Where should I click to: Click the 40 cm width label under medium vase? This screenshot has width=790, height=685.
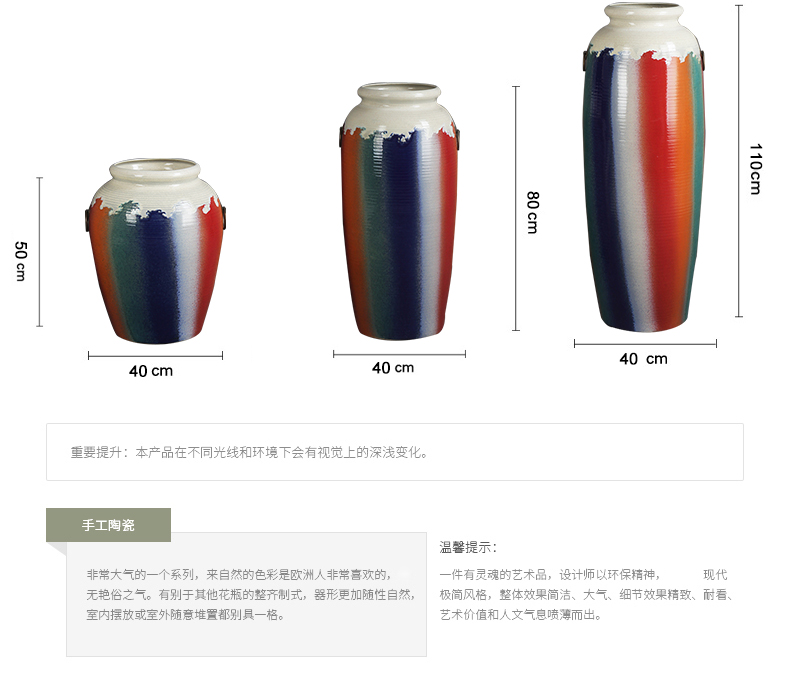tap(393, 368)
